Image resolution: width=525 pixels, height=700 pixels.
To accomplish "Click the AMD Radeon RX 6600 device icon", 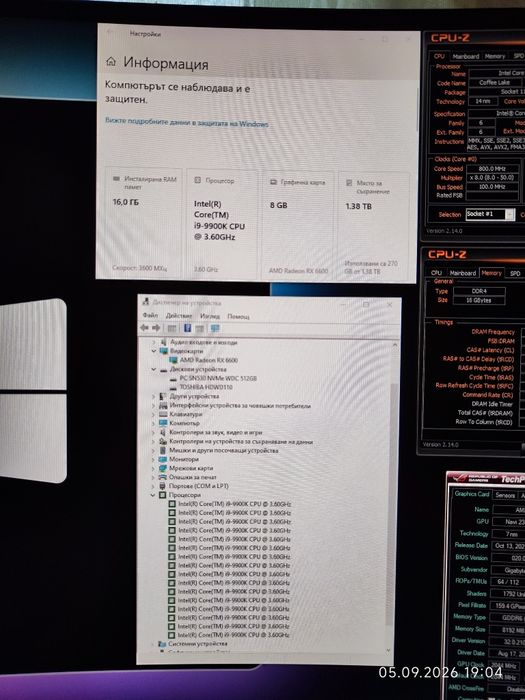I will [x=173, y=360].
